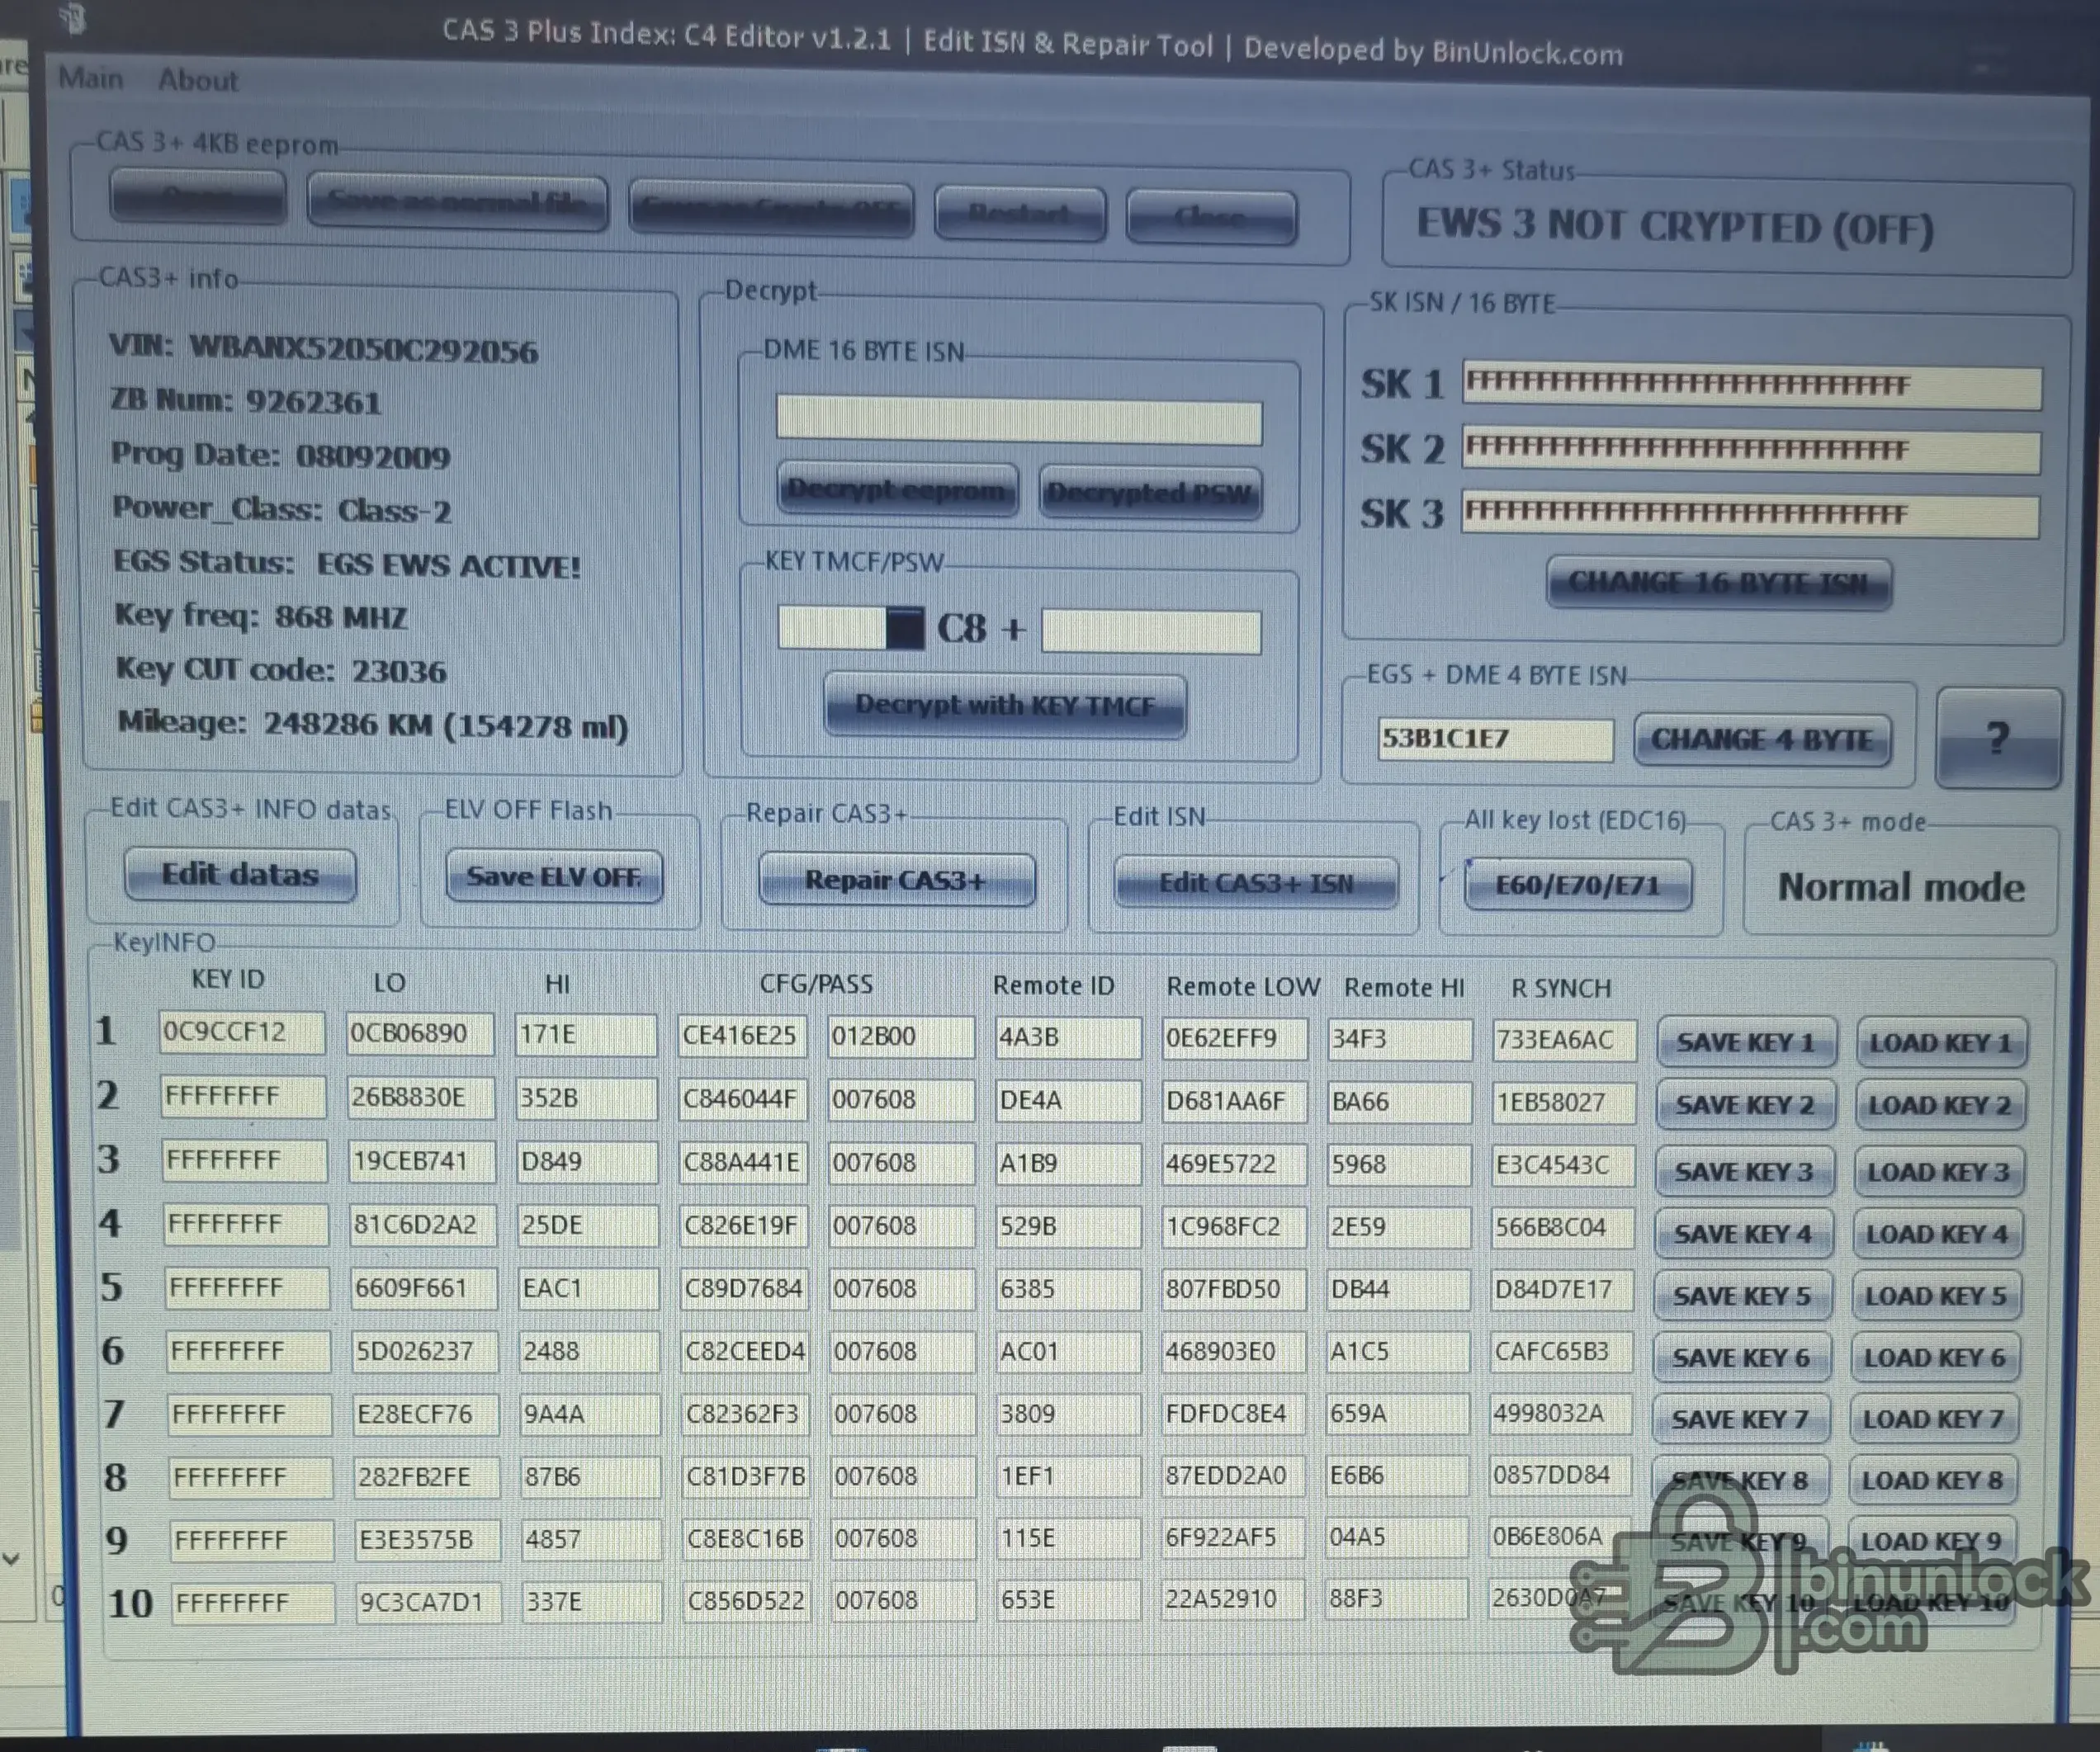Viewport: 2100px width, 1752px height.
Task: Select the SK 2 ISN field
Action: (x=1750, y=451)
